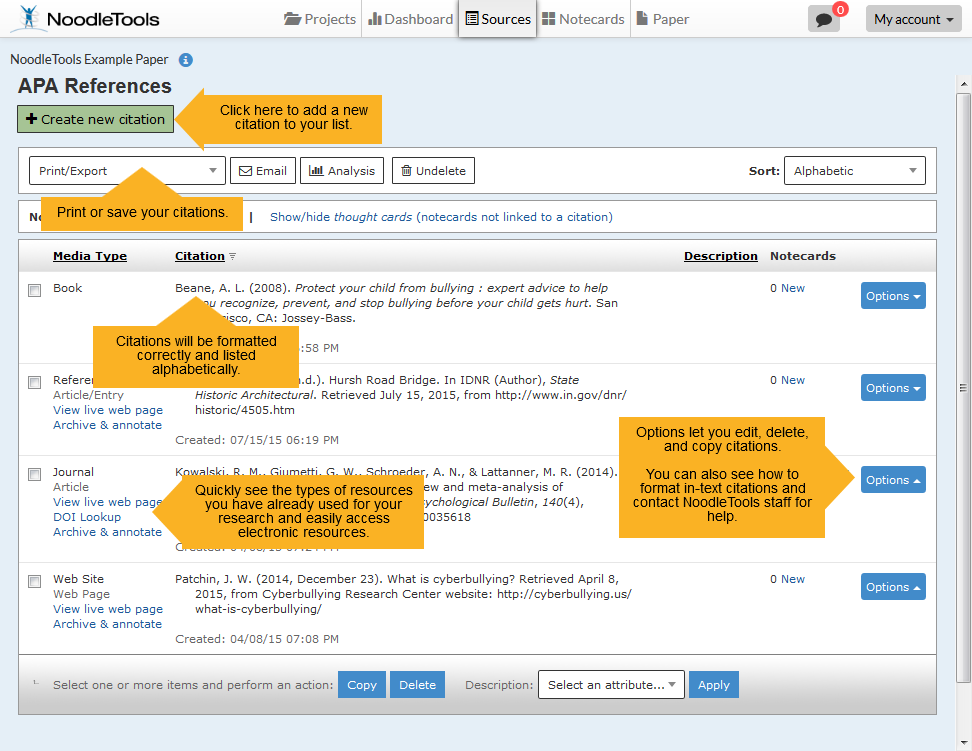Viewport: 972px width, 751px height.
Task: Click the red notification badge showing 0
Action: coord(841,10)
